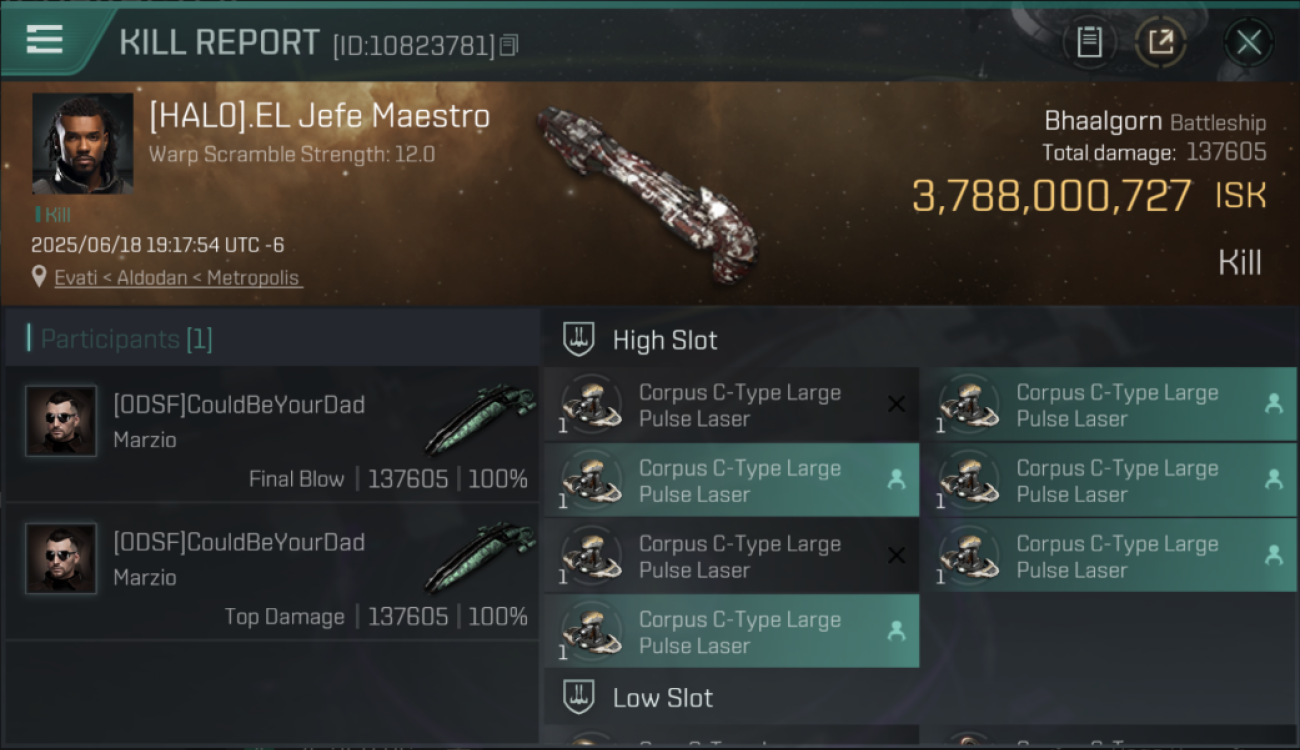Open the clipboard notes icon
Viewport: 1300px width, 750px height.
coord(1089,42)
